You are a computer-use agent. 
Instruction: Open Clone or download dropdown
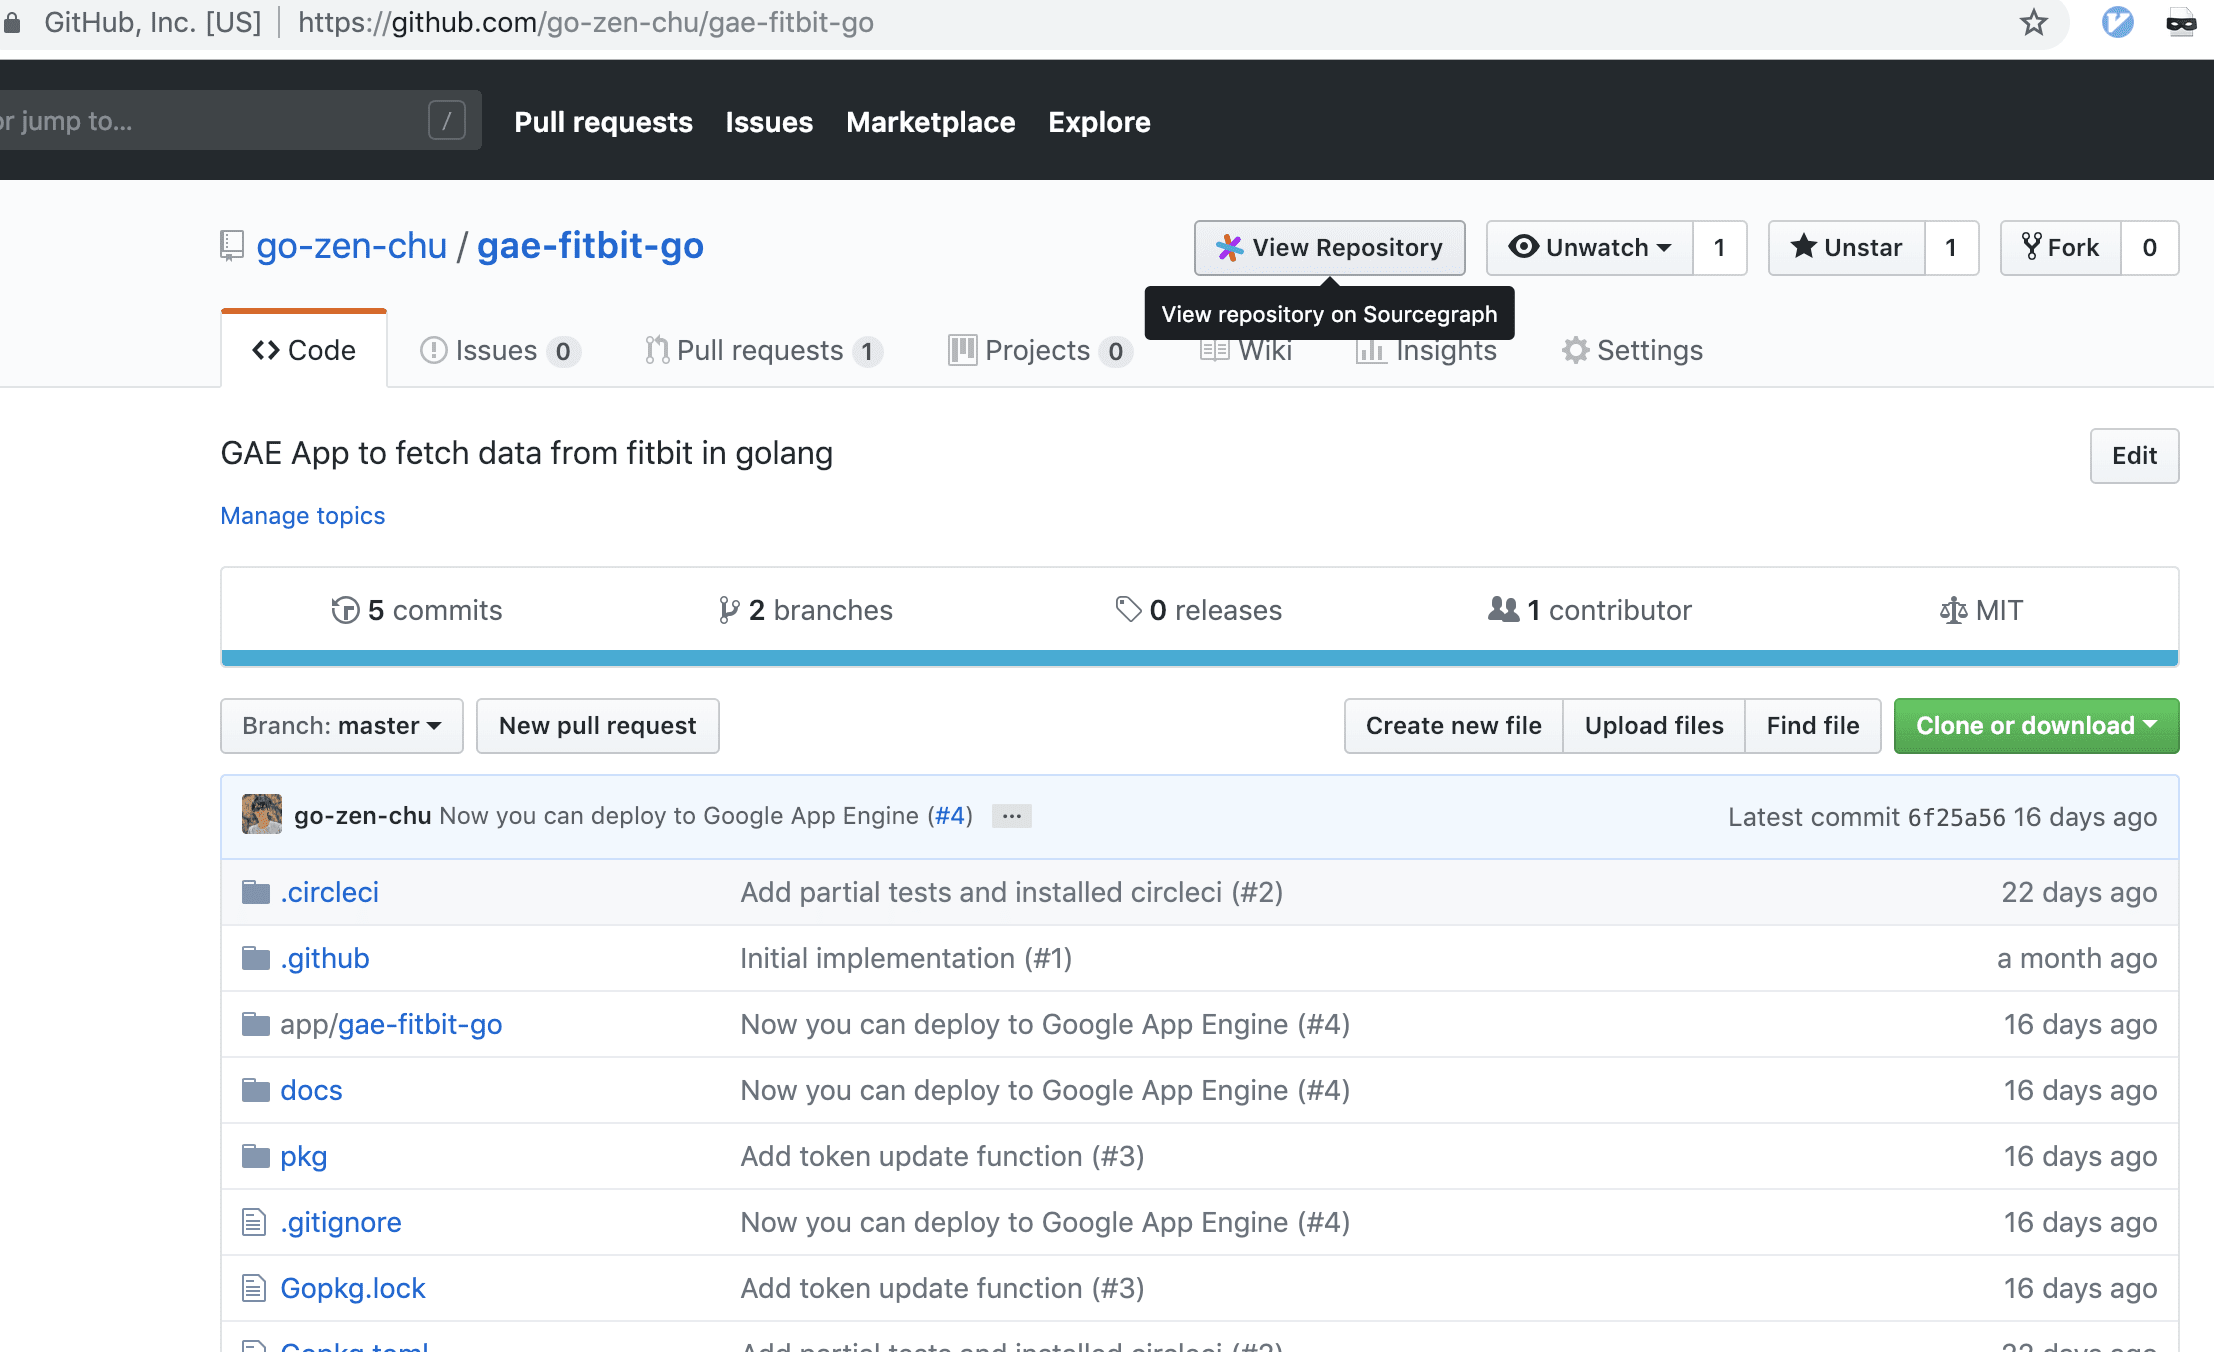(2036, 726)
